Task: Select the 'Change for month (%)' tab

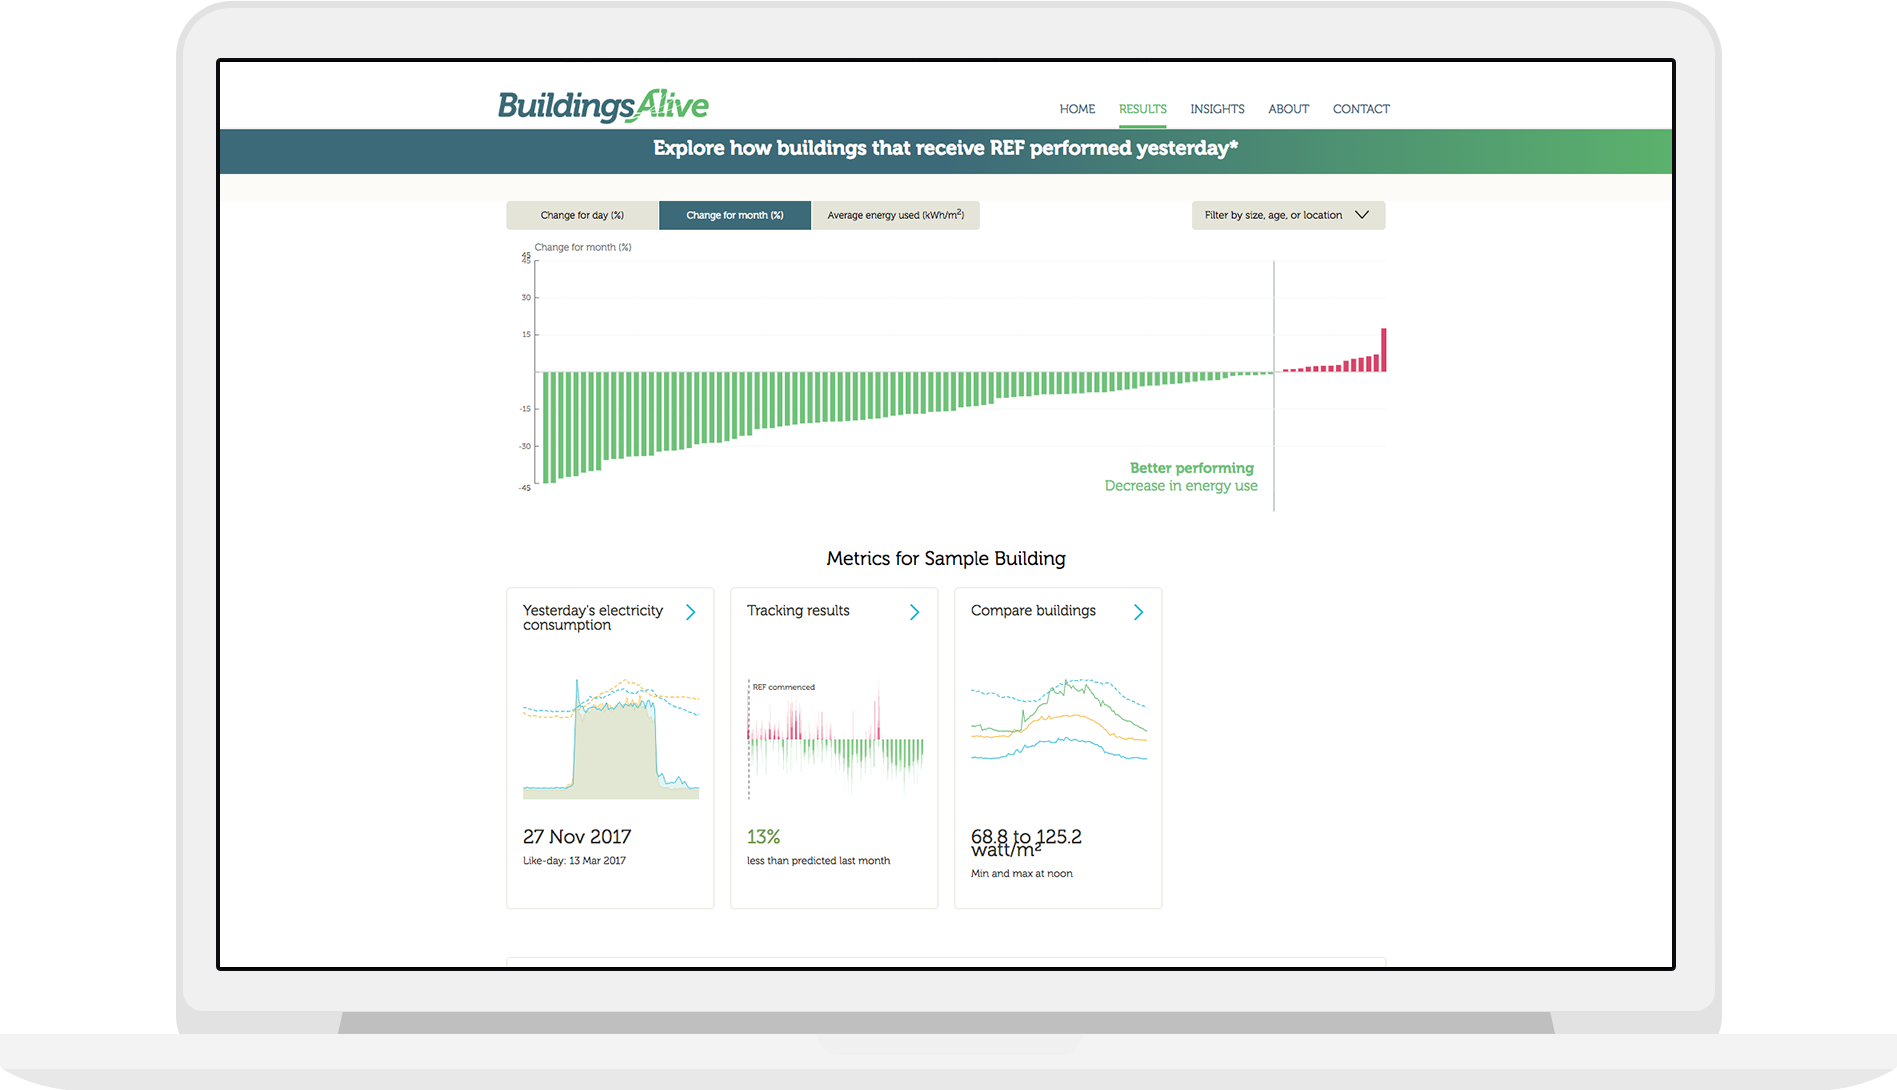Action: click(x=734, y=214)
